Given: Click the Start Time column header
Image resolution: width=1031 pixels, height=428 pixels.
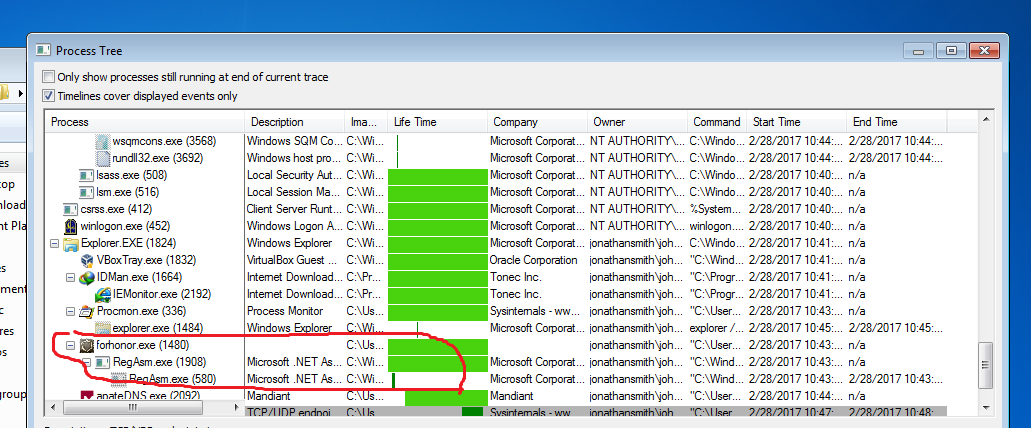Looking at the screenshot, I should point(797,122).
